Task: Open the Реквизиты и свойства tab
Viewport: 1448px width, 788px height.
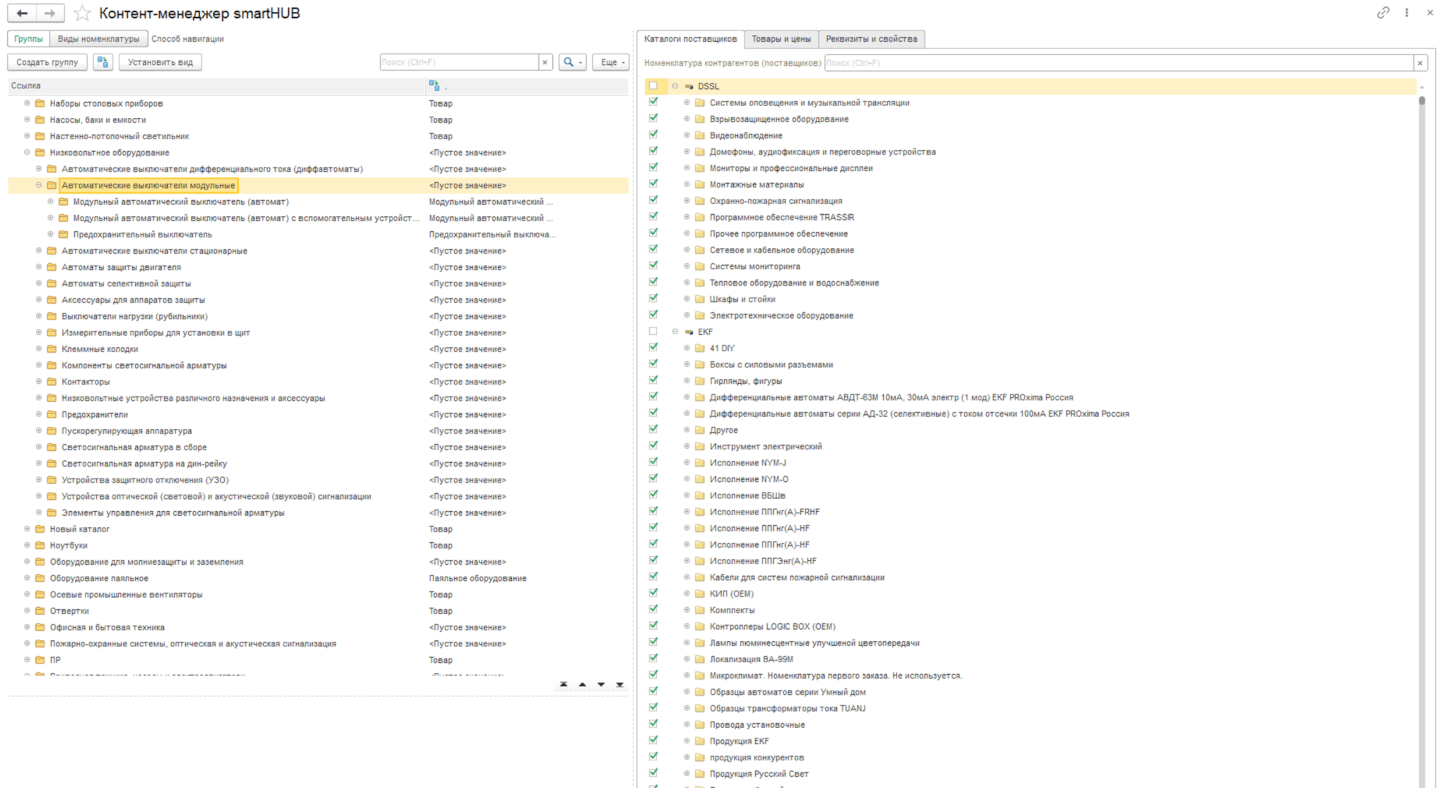Action: pos(871,39)
